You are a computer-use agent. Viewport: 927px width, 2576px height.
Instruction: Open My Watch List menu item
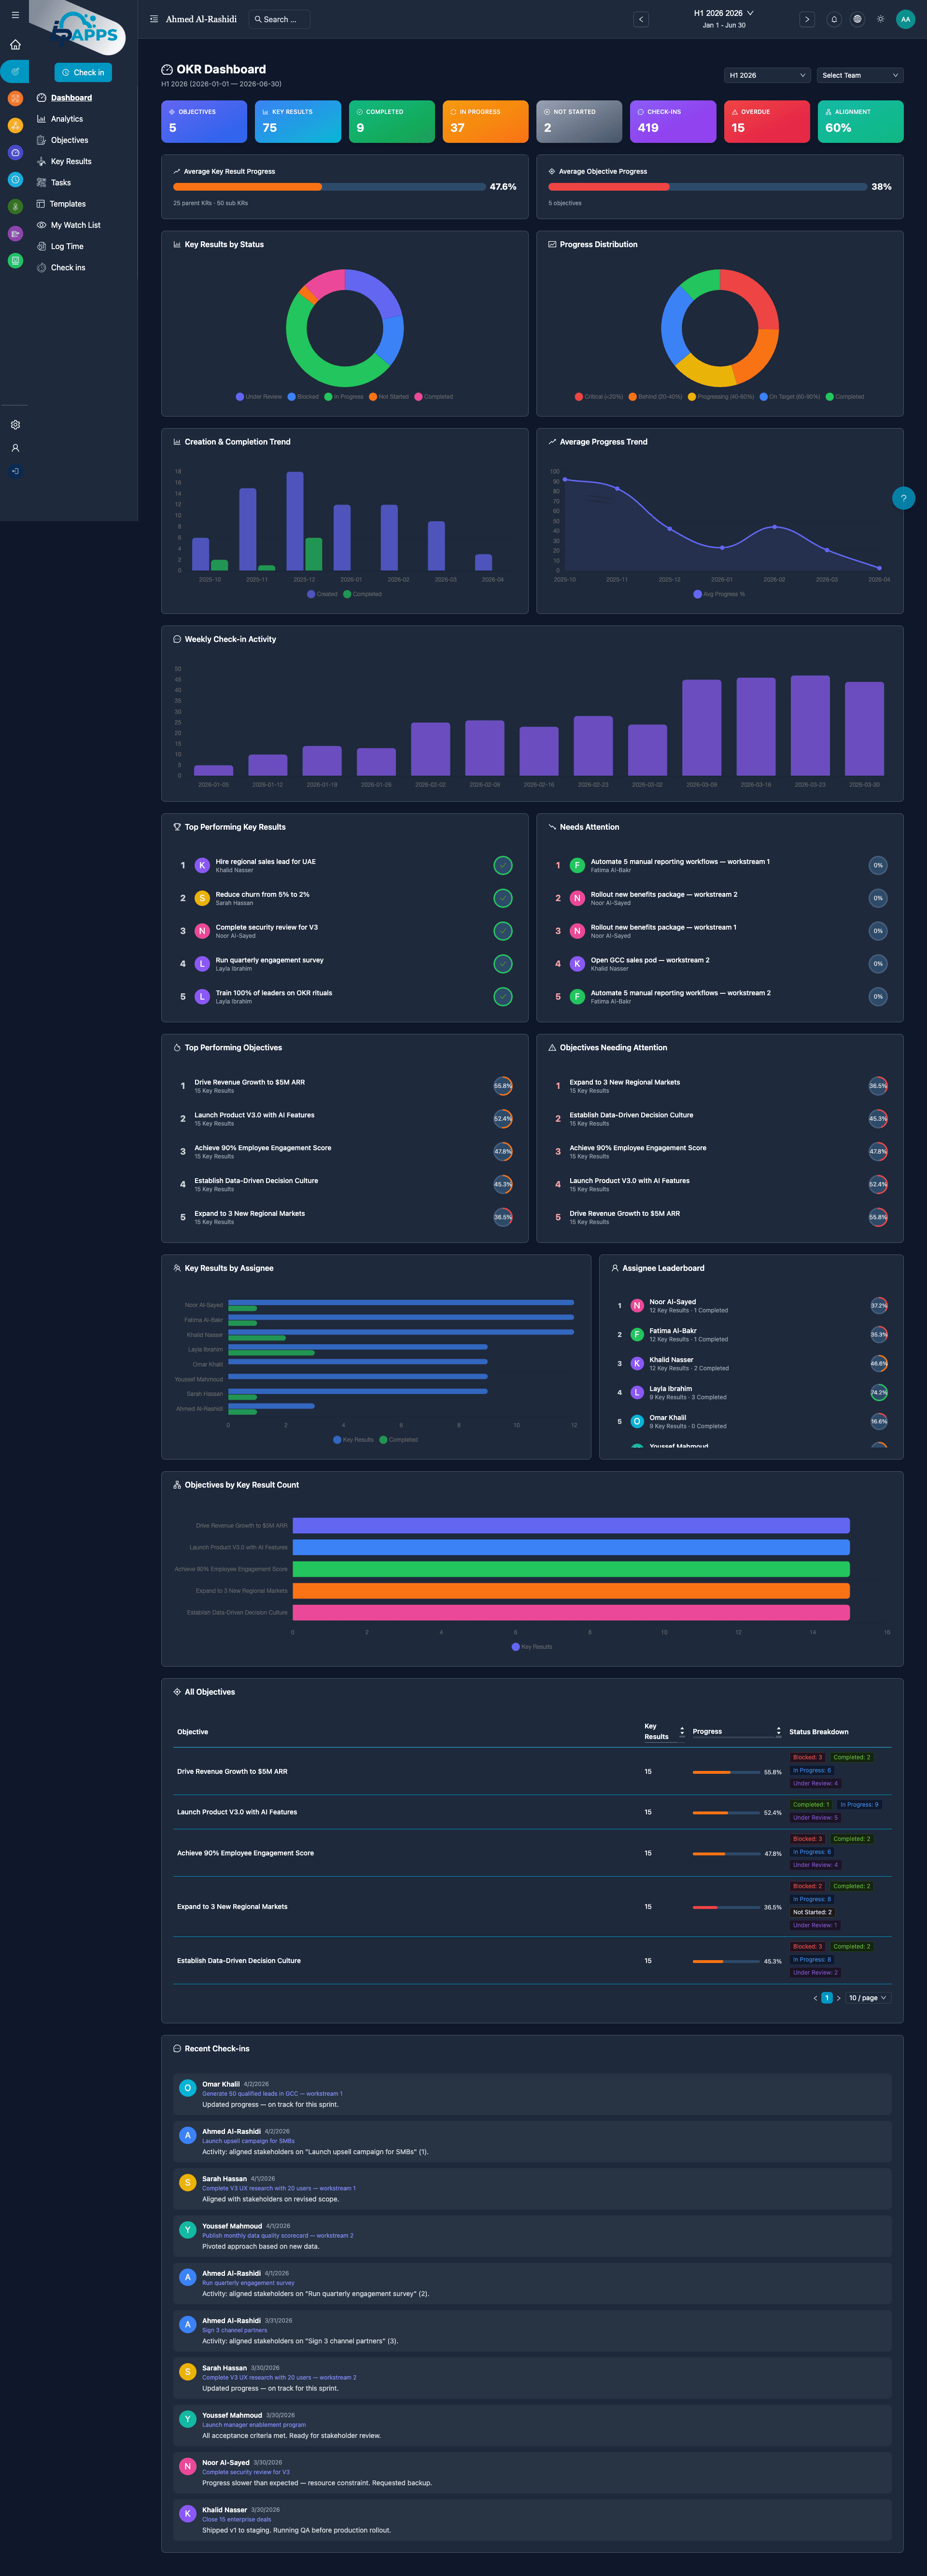click(76, 225)
